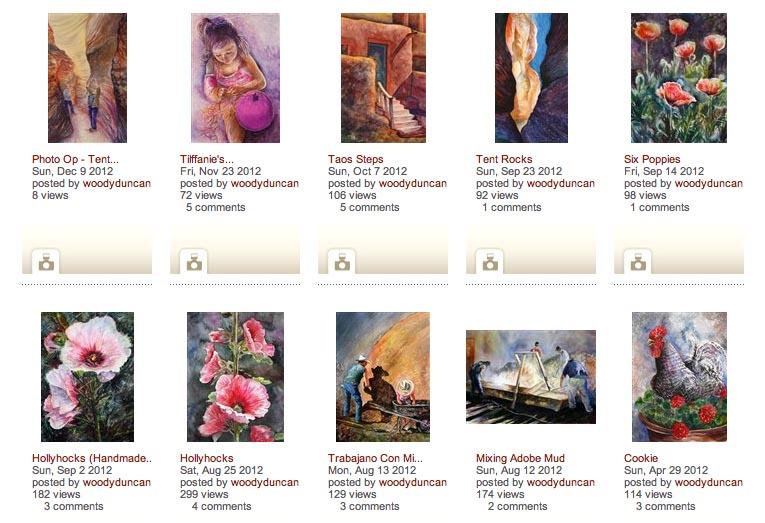Image resolution: width=765 pixels, height=523 pixels.
Task: Click camera icon under Six Poppies
Action: (638, 262)
